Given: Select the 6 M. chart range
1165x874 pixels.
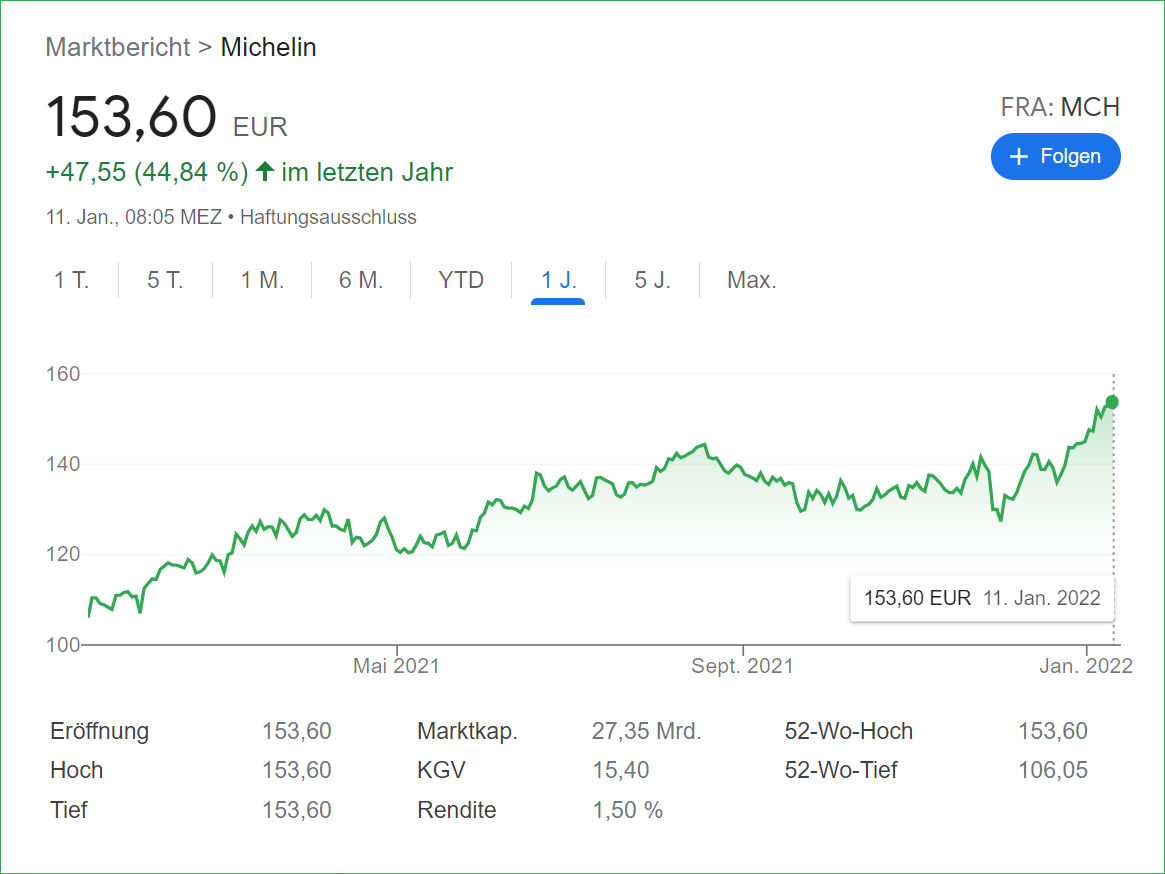Looking at the screenshot, I should click(361, 280).
